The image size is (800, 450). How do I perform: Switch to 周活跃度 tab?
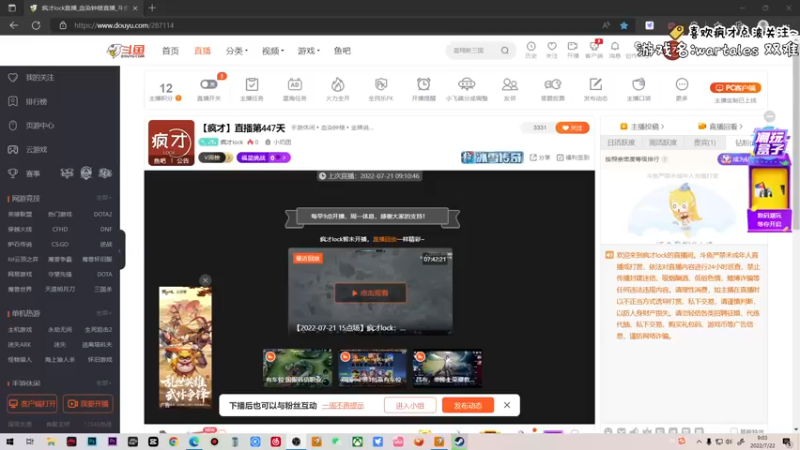click(662, 143)
